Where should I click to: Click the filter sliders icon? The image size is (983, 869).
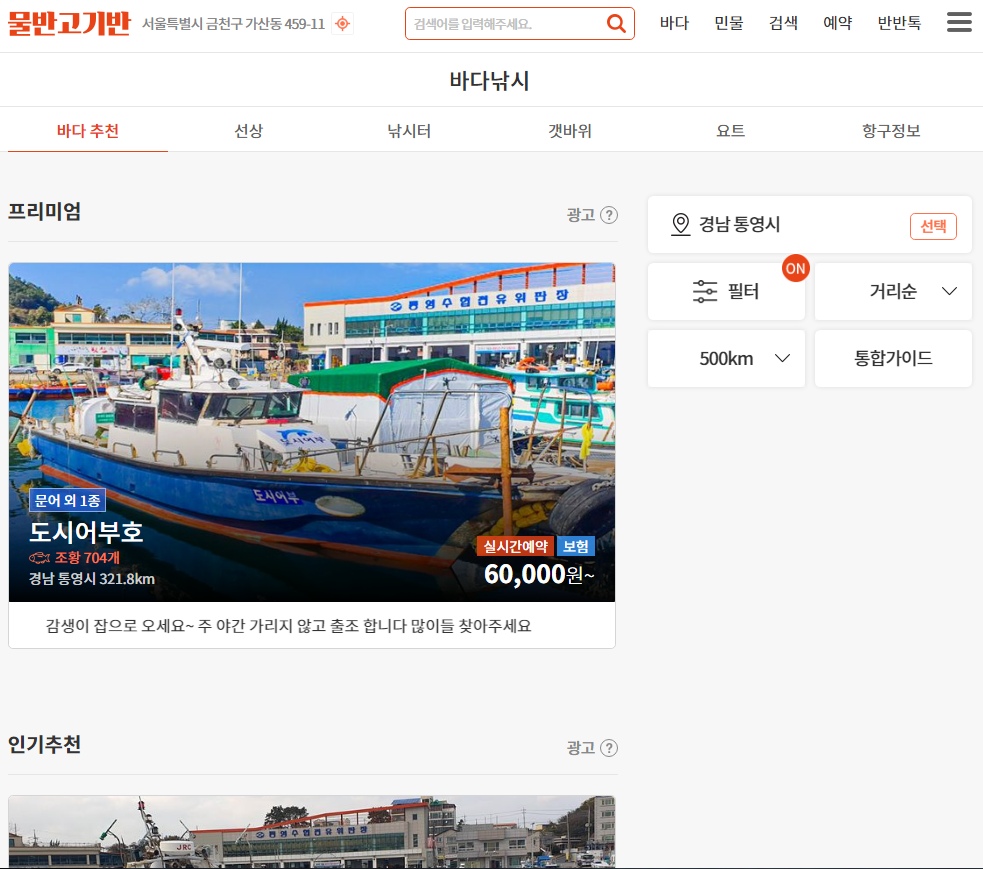(x=705, y=292)
